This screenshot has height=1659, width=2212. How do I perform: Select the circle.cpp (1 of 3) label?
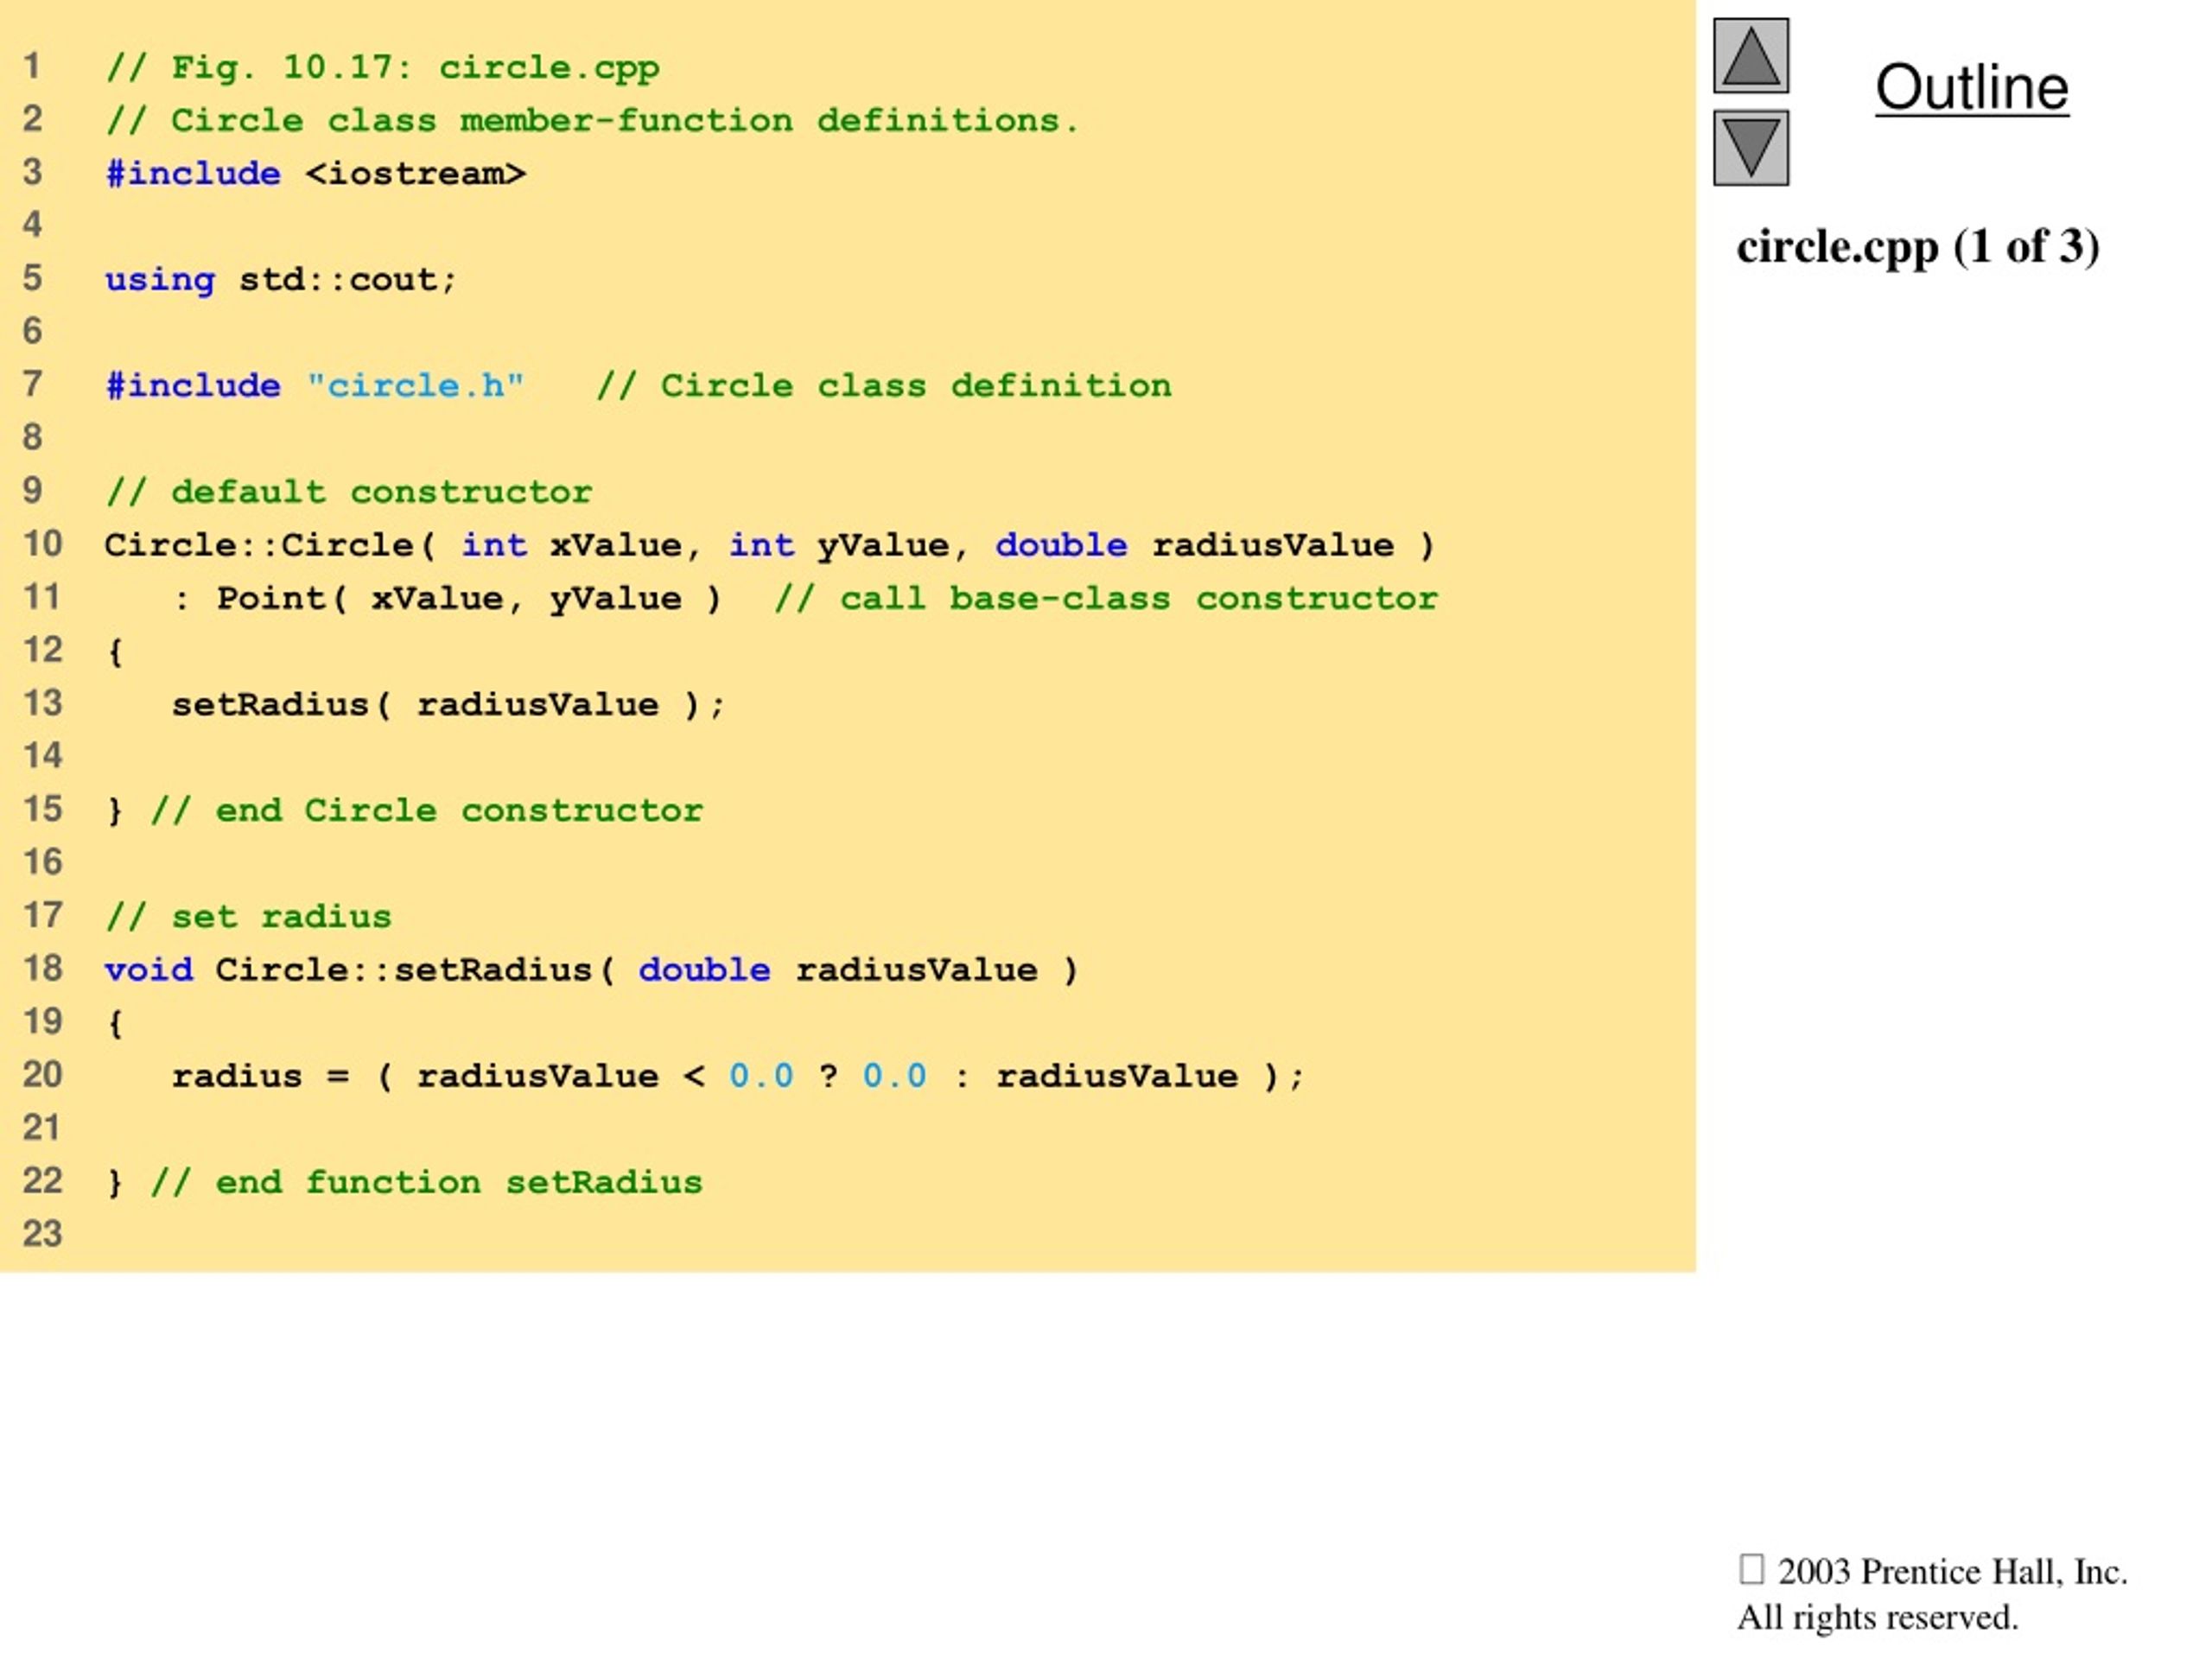point(1917,247)
